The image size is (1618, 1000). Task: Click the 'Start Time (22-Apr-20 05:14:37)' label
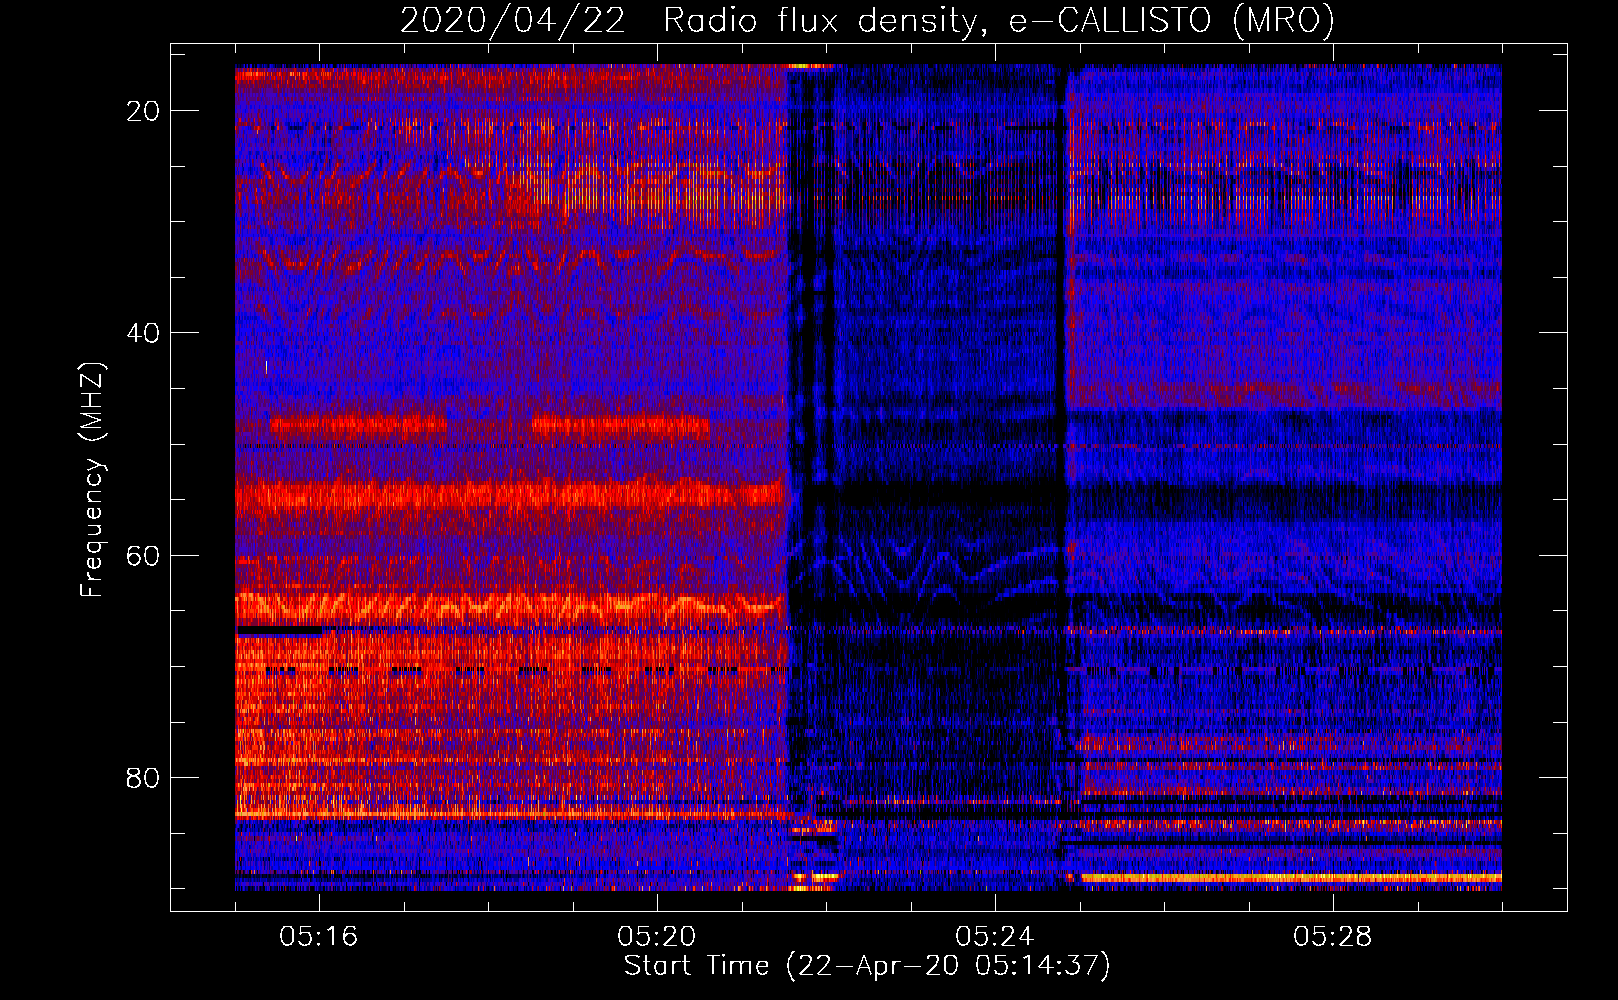pyautogui.click(x=867, y=966)
